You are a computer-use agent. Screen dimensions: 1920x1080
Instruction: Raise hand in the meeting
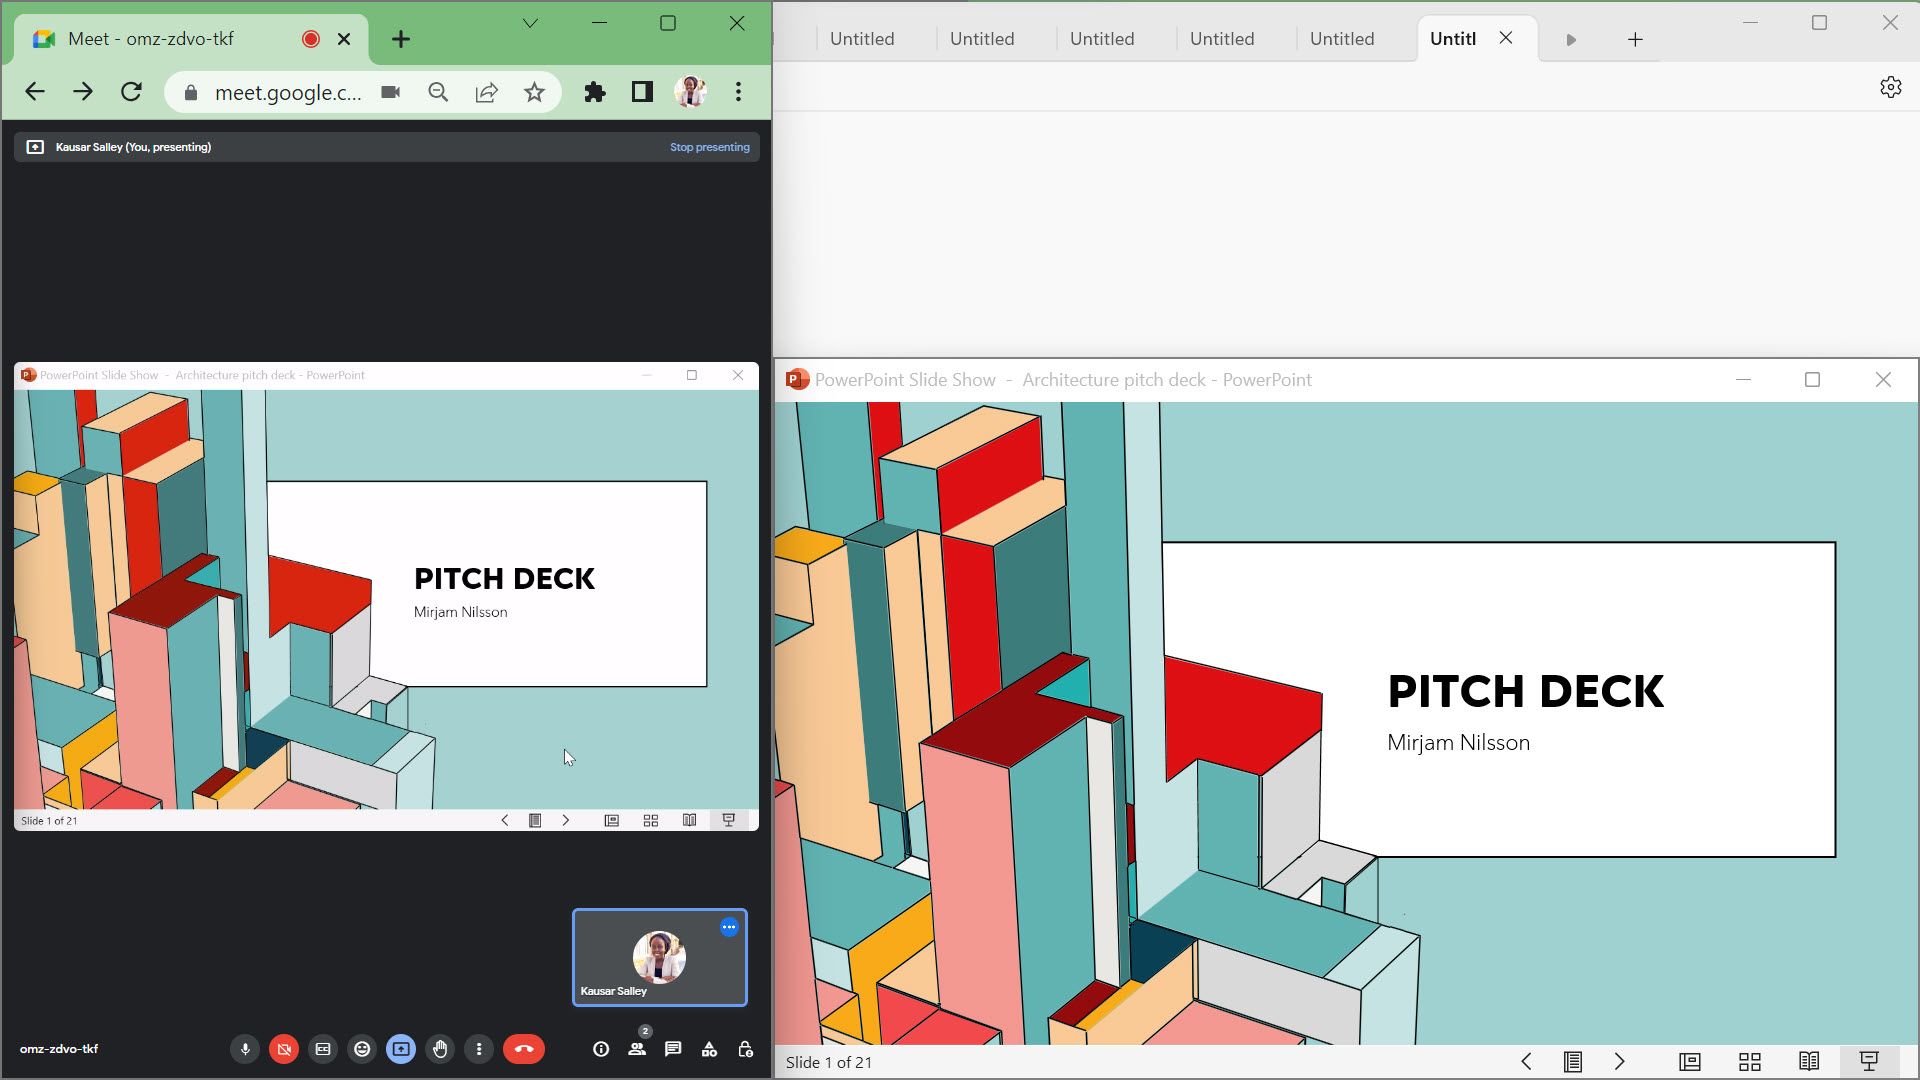[440, 1049]
